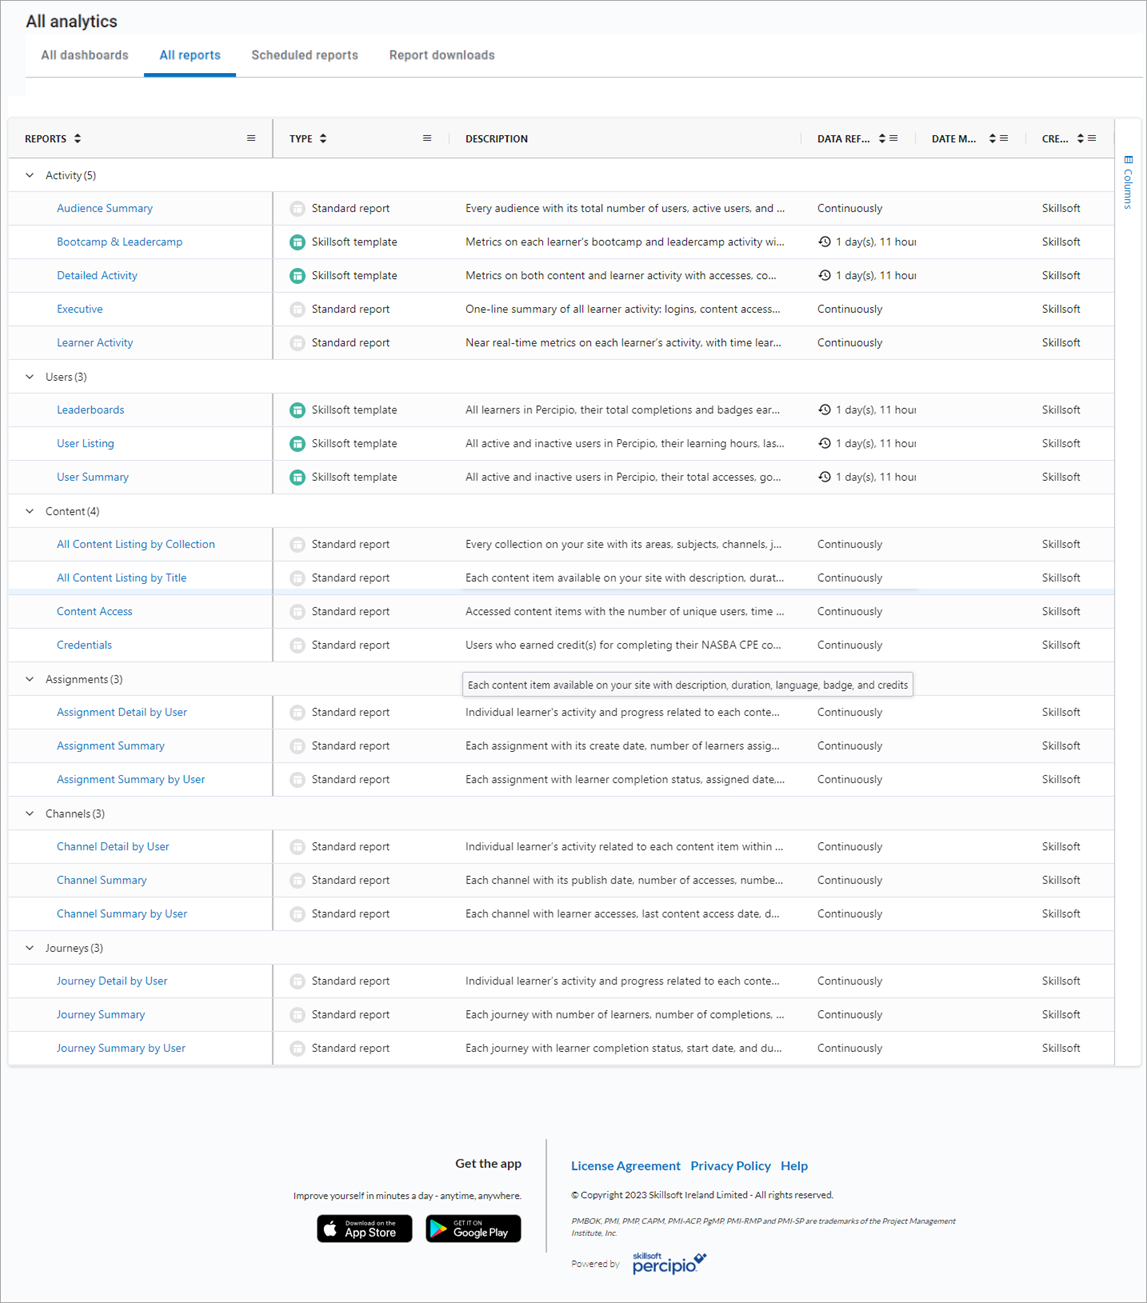The image size is (1147, 1303).
Task: Collapse the Users (3) section
Action: pos(29,377)
